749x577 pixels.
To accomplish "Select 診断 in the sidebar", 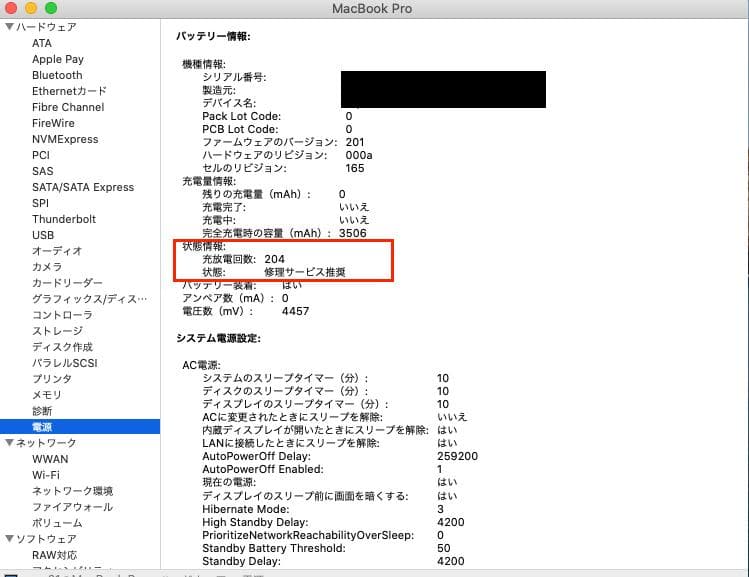I will pos(42,411).
